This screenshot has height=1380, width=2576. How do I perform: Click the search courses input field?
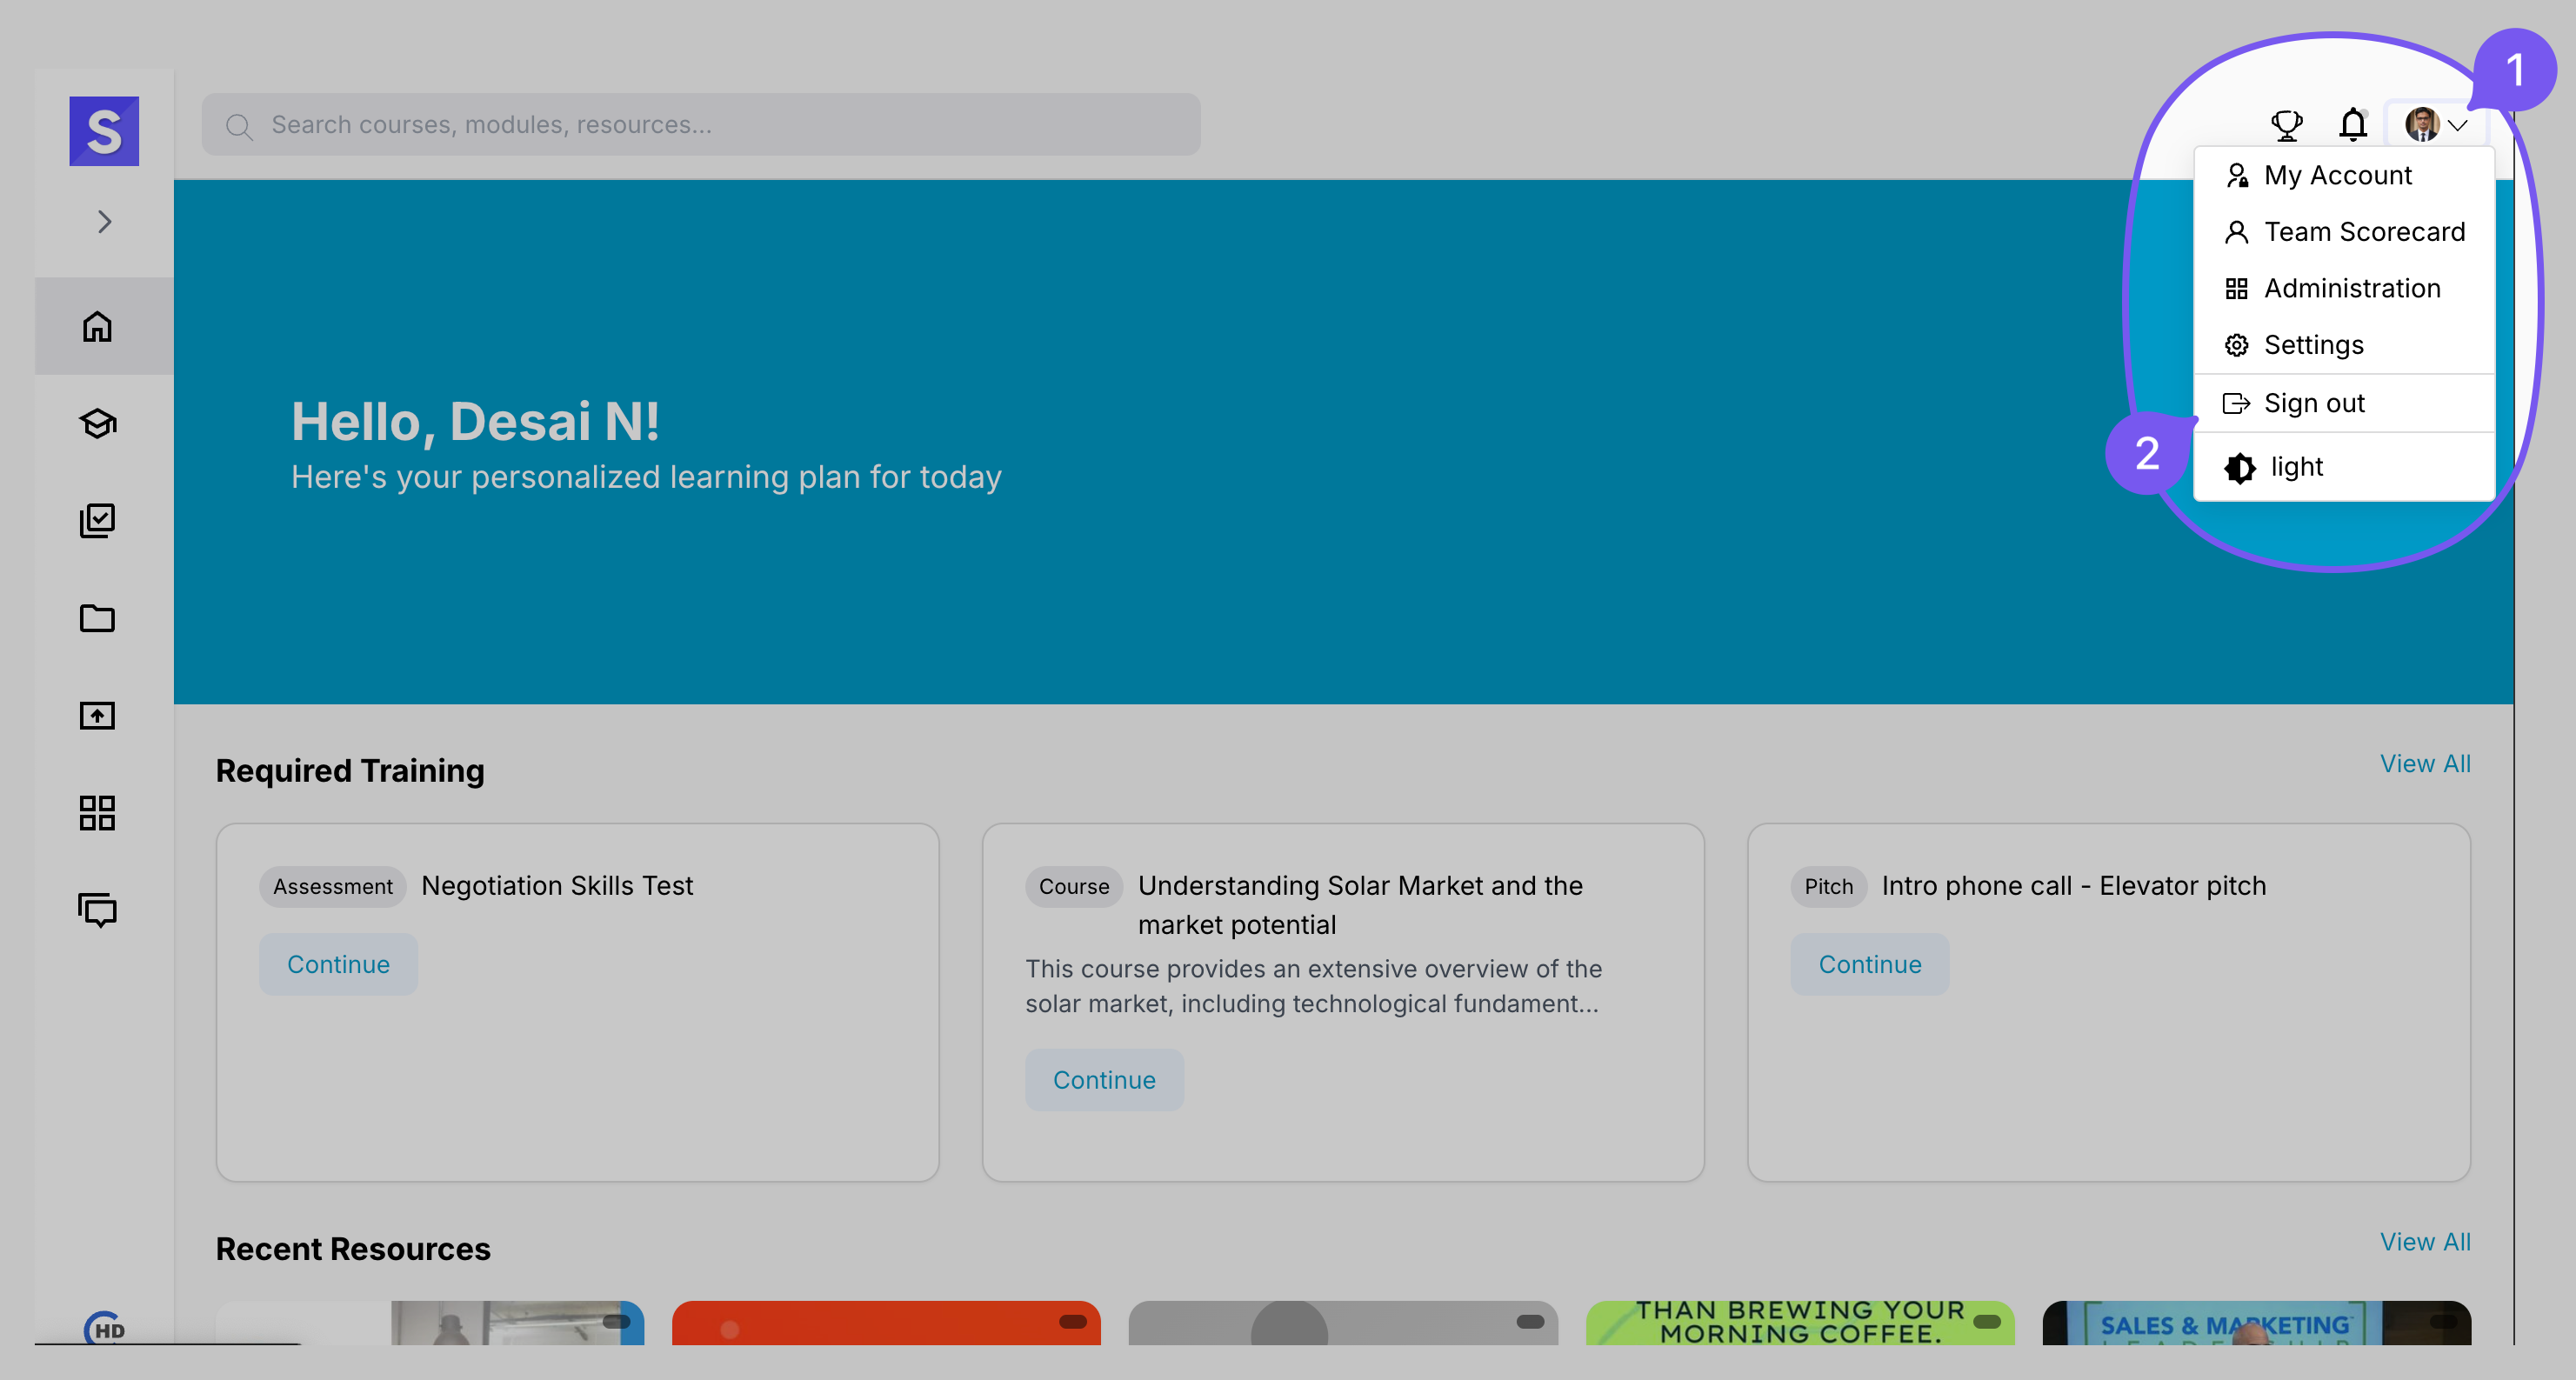click(x=700, y=125)
